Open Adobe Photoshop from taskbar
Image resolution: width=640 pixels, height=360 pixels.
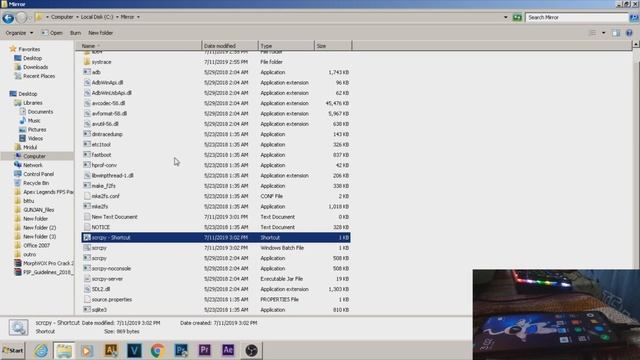[181, 351]
